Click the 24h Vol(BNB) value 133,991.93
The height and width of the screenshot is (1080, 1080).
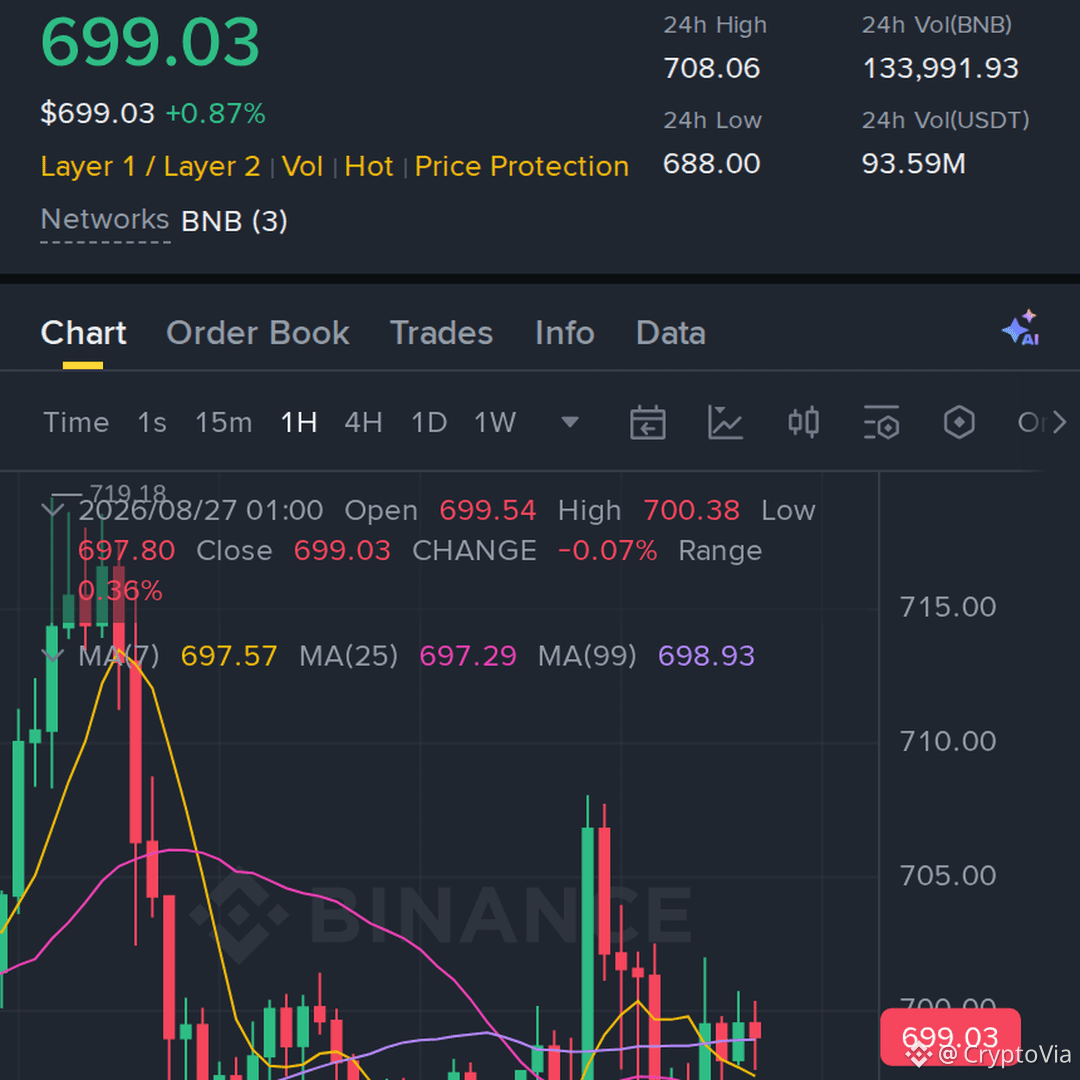click(941, 68)
